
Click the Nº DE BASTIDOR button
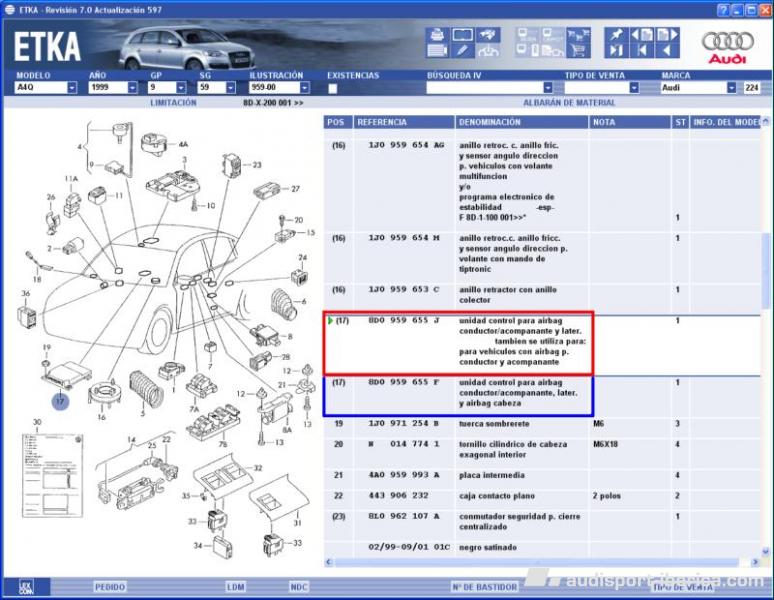485,587
